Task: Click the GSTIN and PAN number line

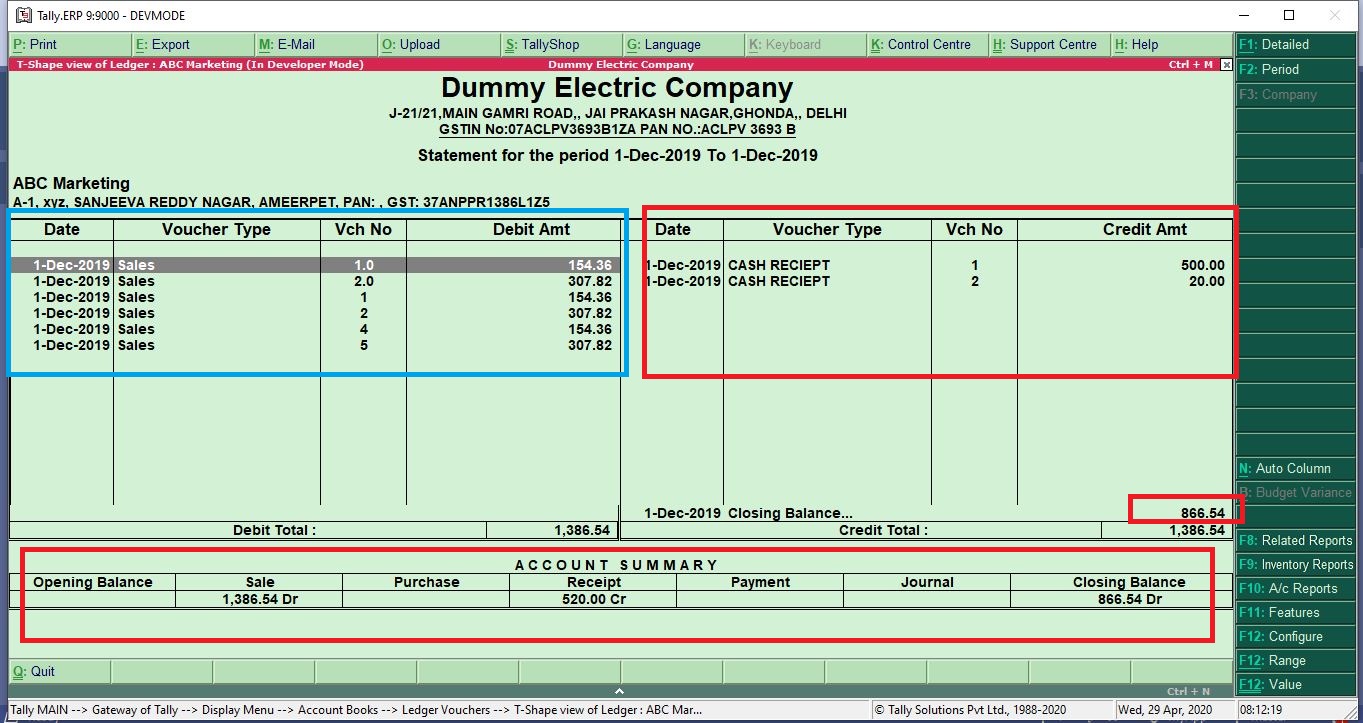Action: tap(618, 129)
